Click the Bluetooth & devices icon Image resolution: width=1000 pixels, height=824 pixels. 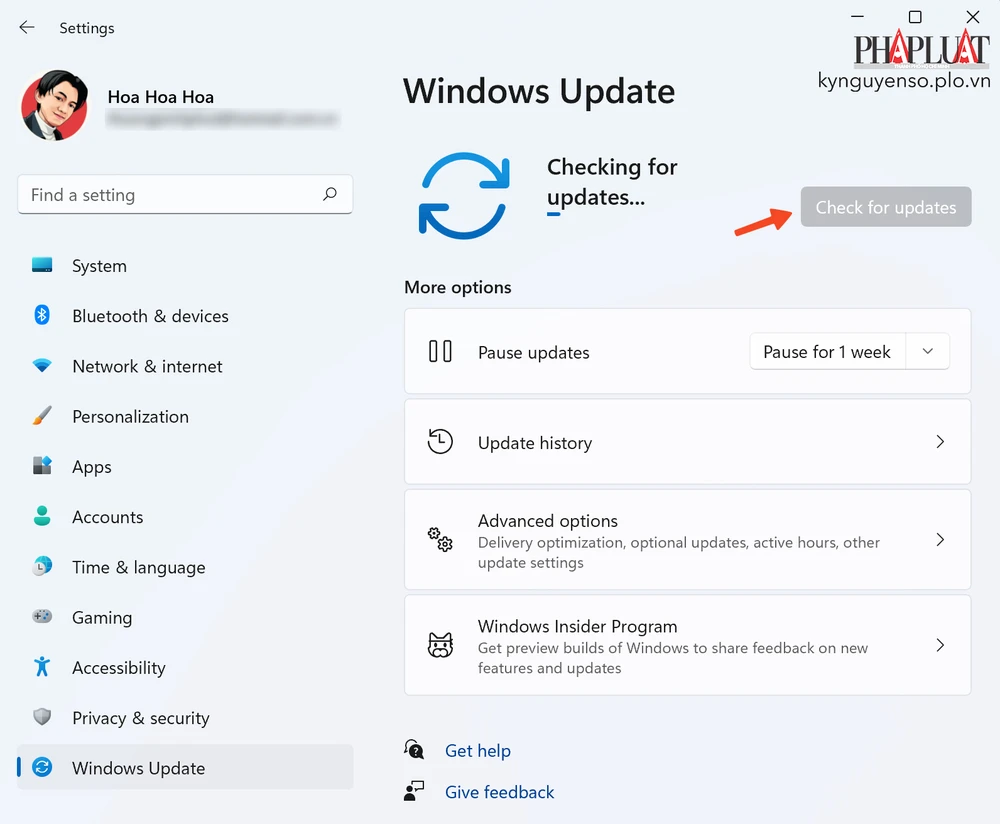click(42, 316)
